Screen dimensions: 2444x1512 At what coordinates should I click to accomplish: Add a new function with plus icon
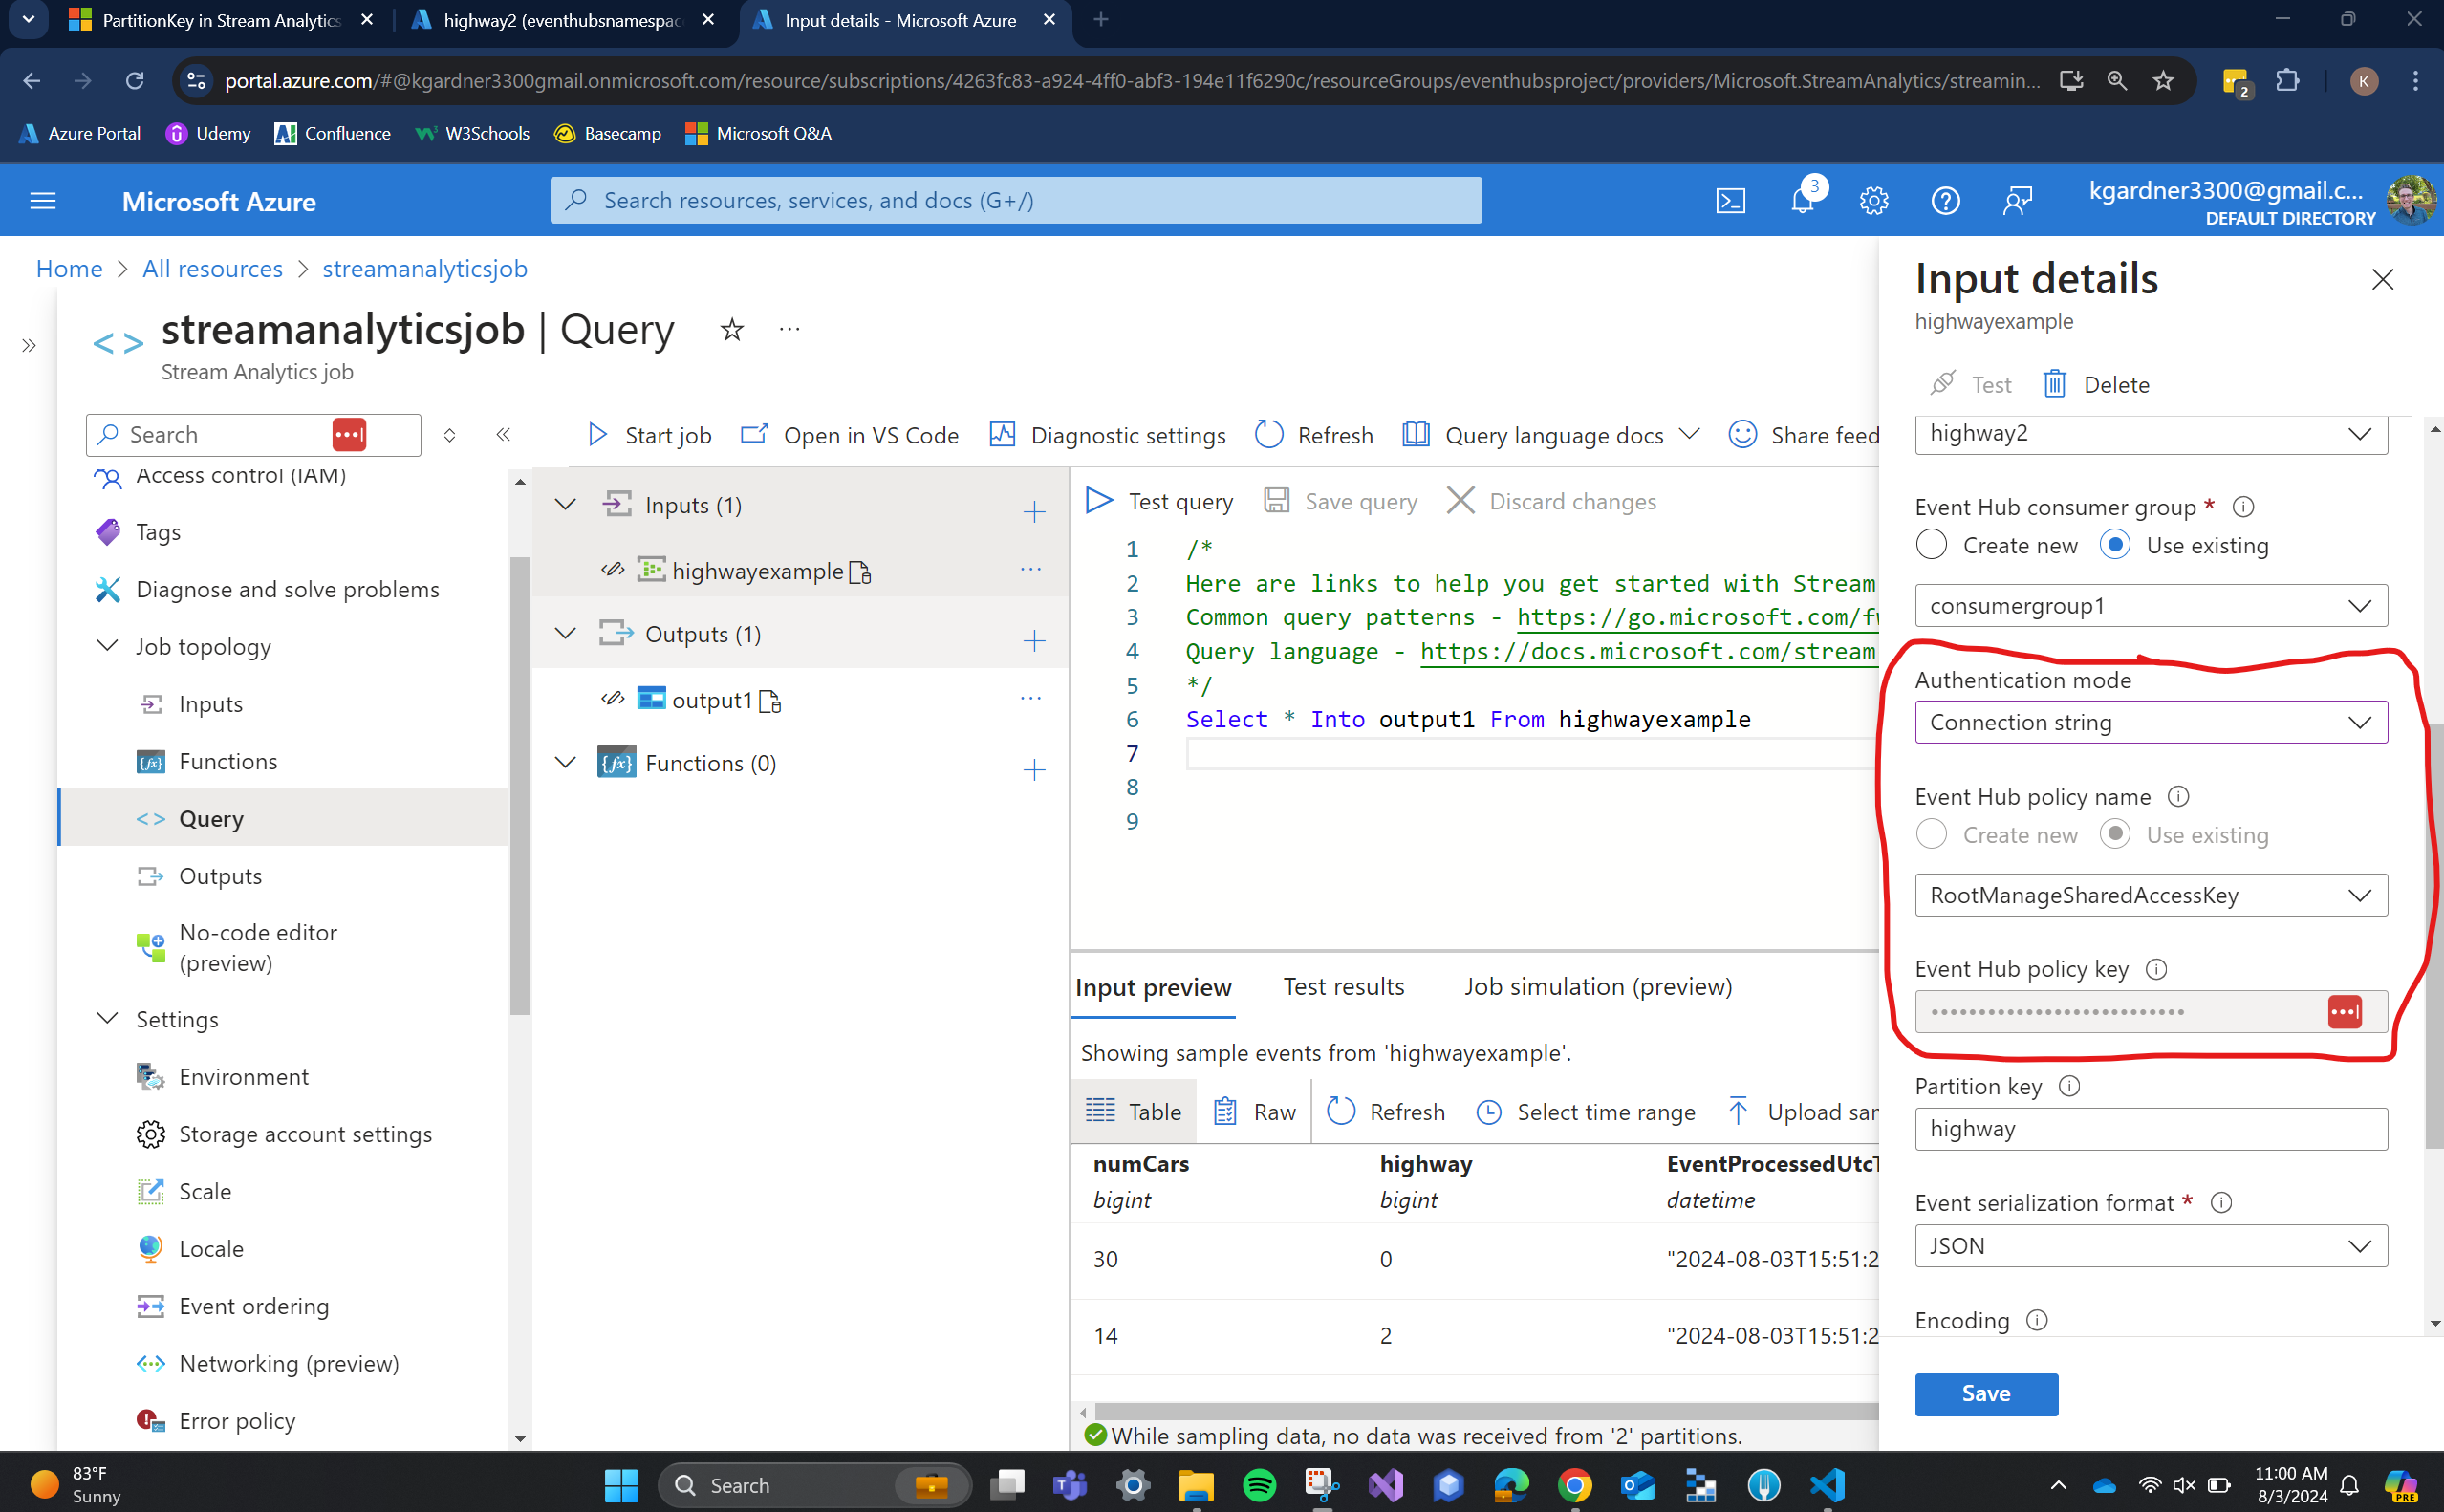point(1034,769)
